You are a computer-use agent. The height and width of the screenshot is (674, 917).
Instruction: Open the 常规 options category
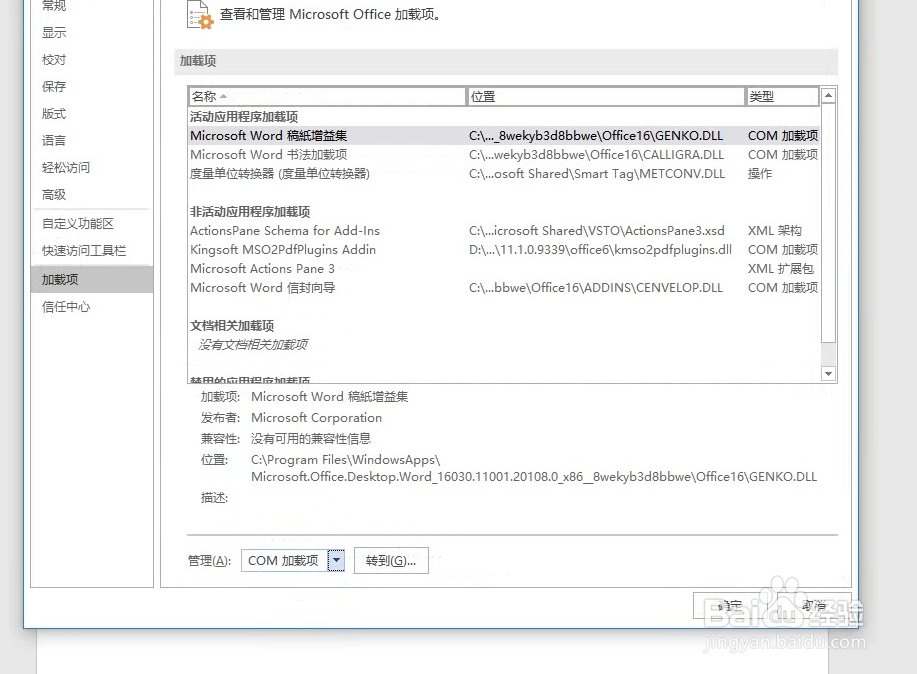click(x=54, y=6)
